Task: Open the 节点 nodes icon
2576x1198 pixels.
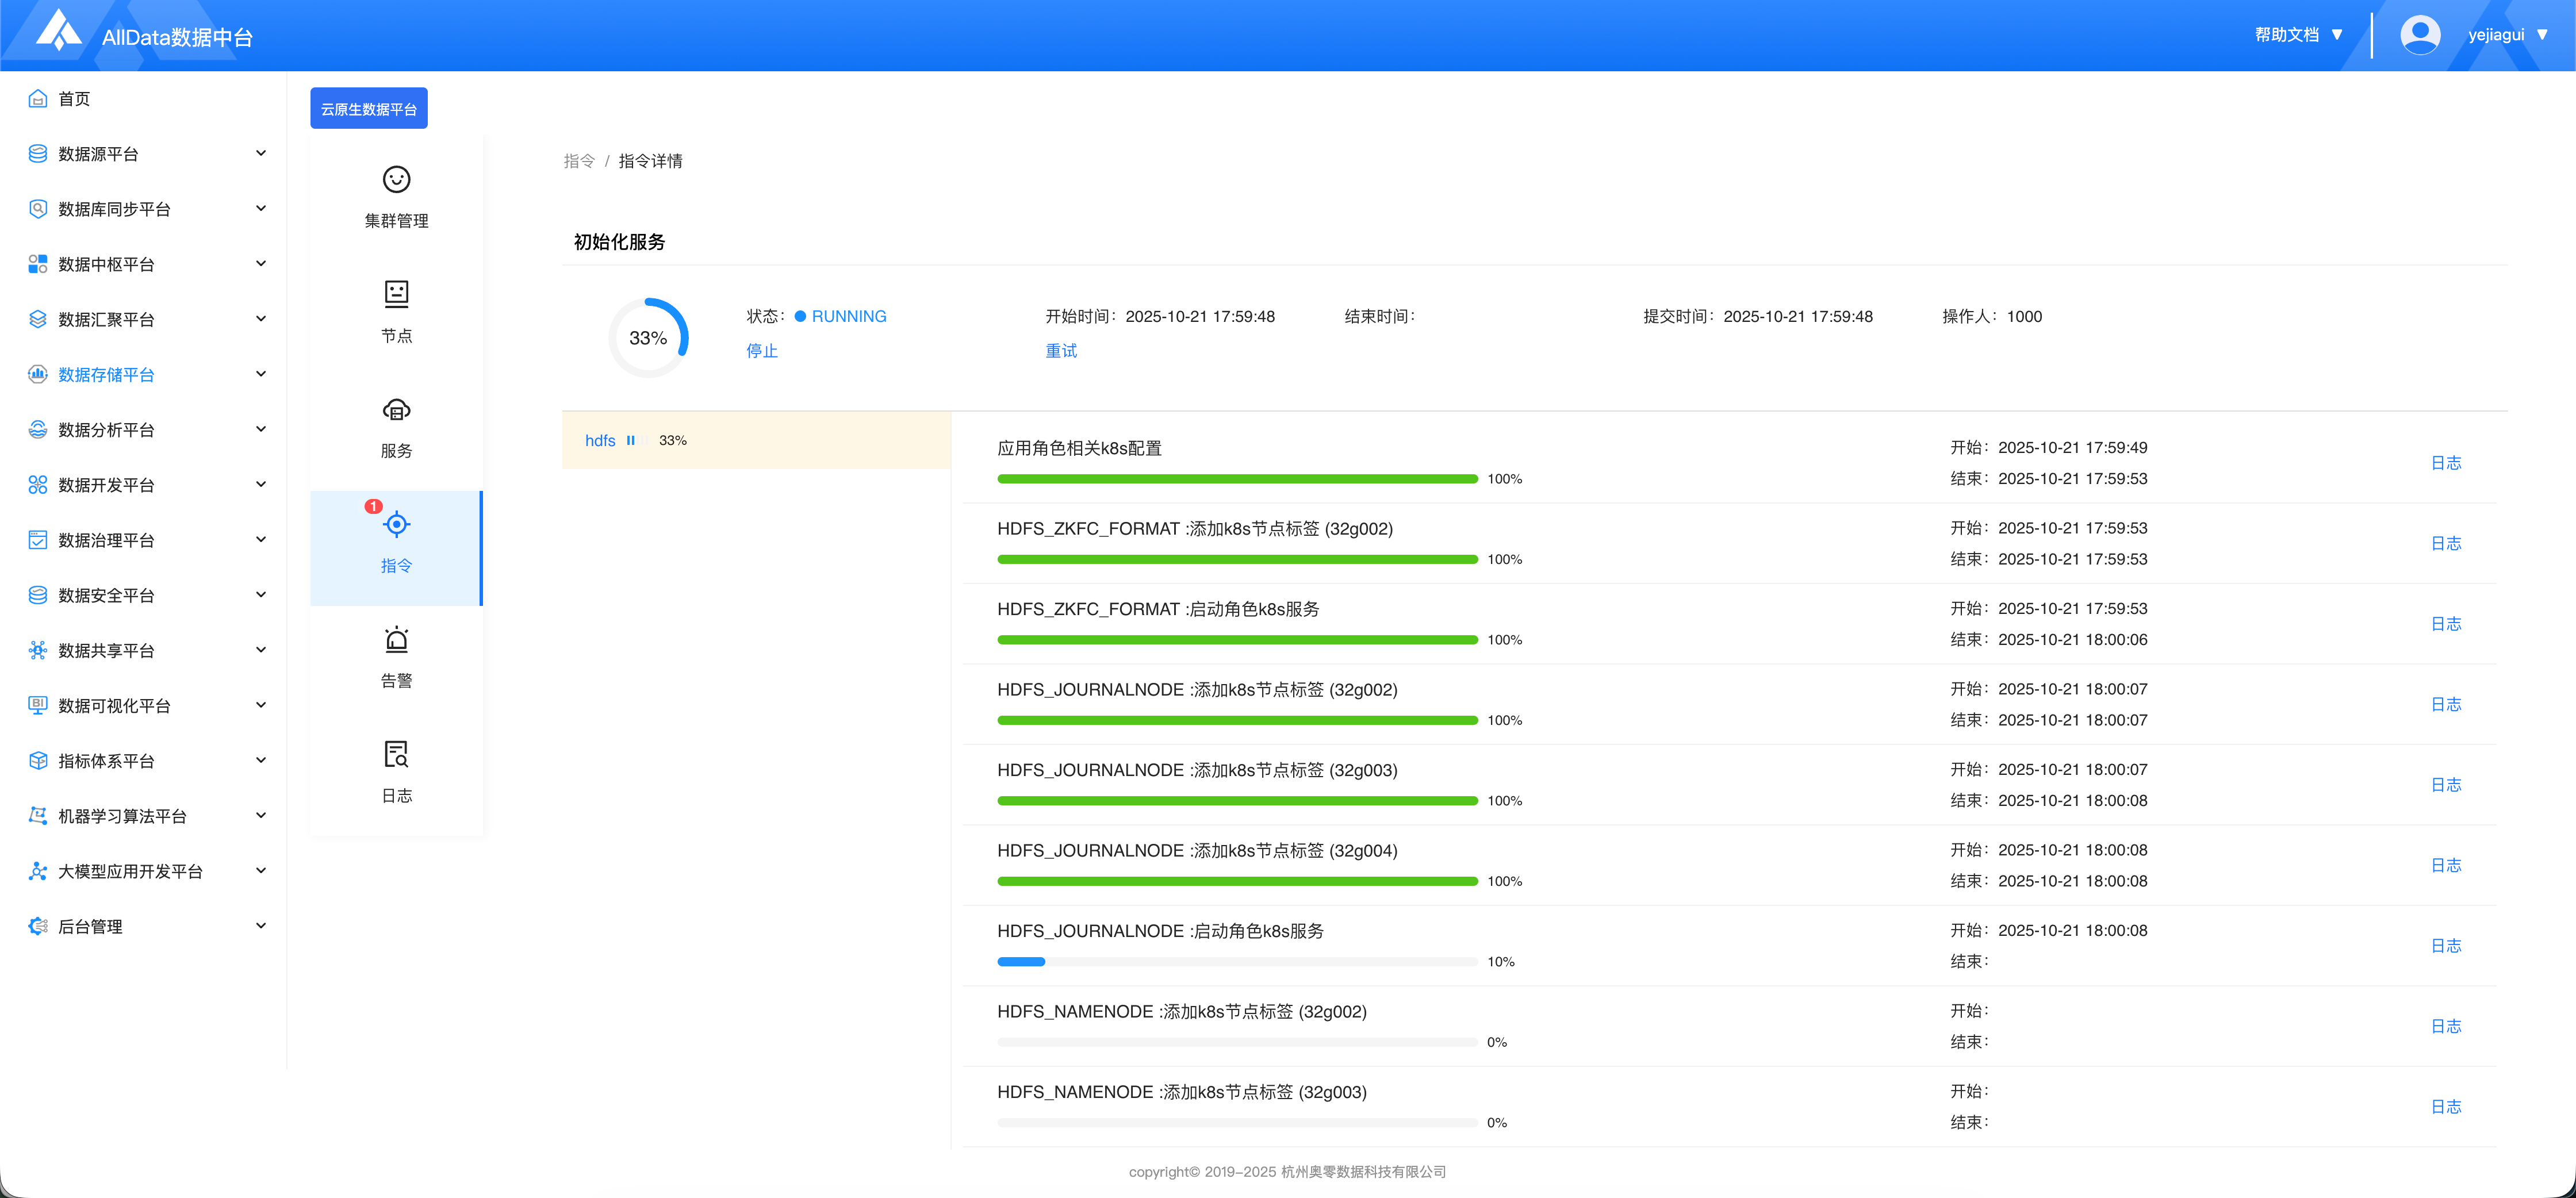Action: pyautogui.click(x=396, y=294)
